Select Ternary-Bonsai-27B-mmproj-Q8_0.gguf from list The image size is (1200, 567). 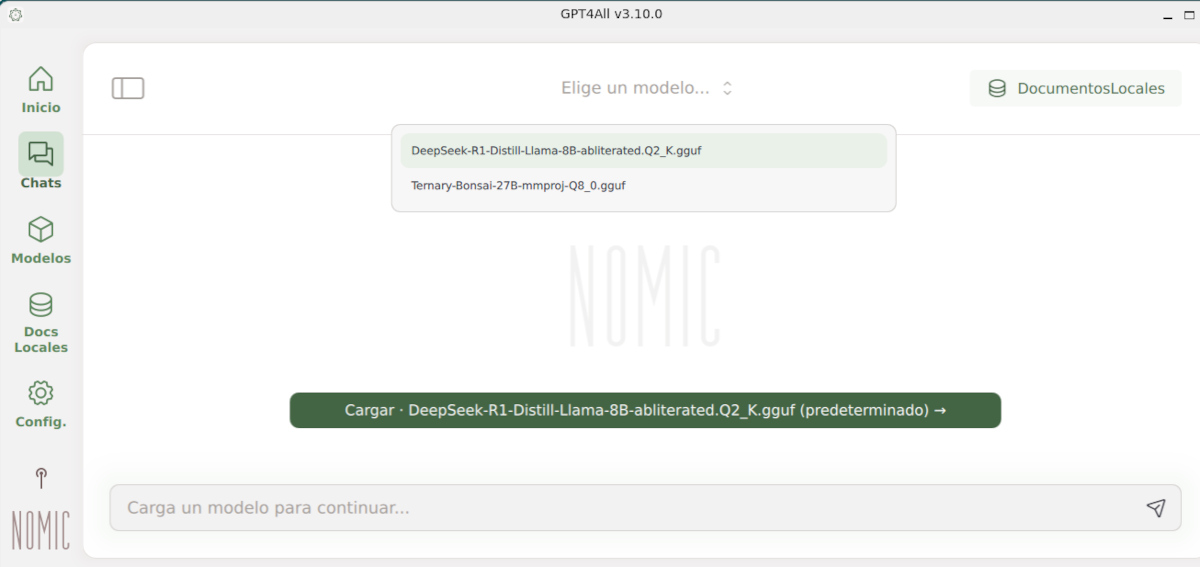pyautogui.click(x=644, y=186)
